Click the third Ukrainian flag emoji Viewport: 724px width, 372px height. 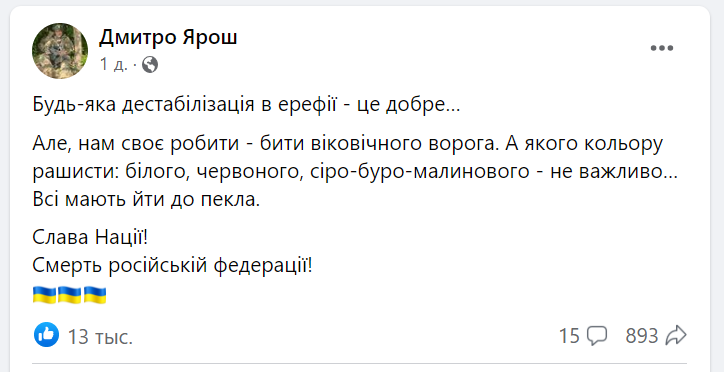click(x=95, y=295)
